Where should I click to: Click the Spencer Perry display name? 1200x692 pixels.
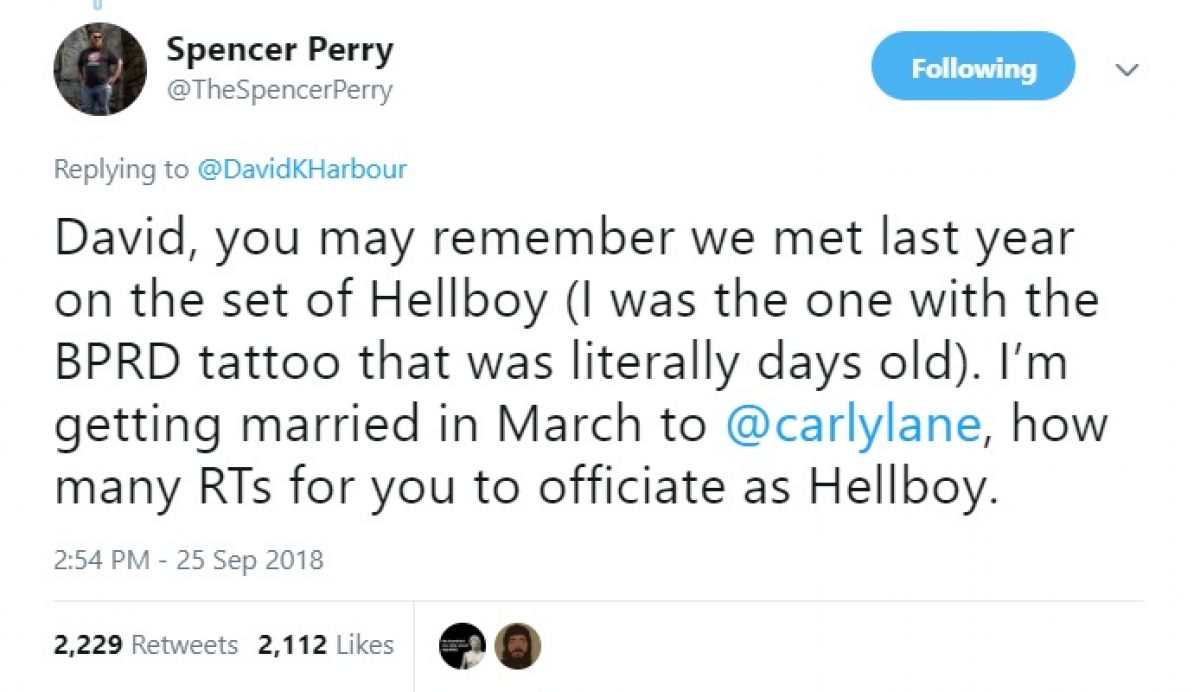click(279, 50)
